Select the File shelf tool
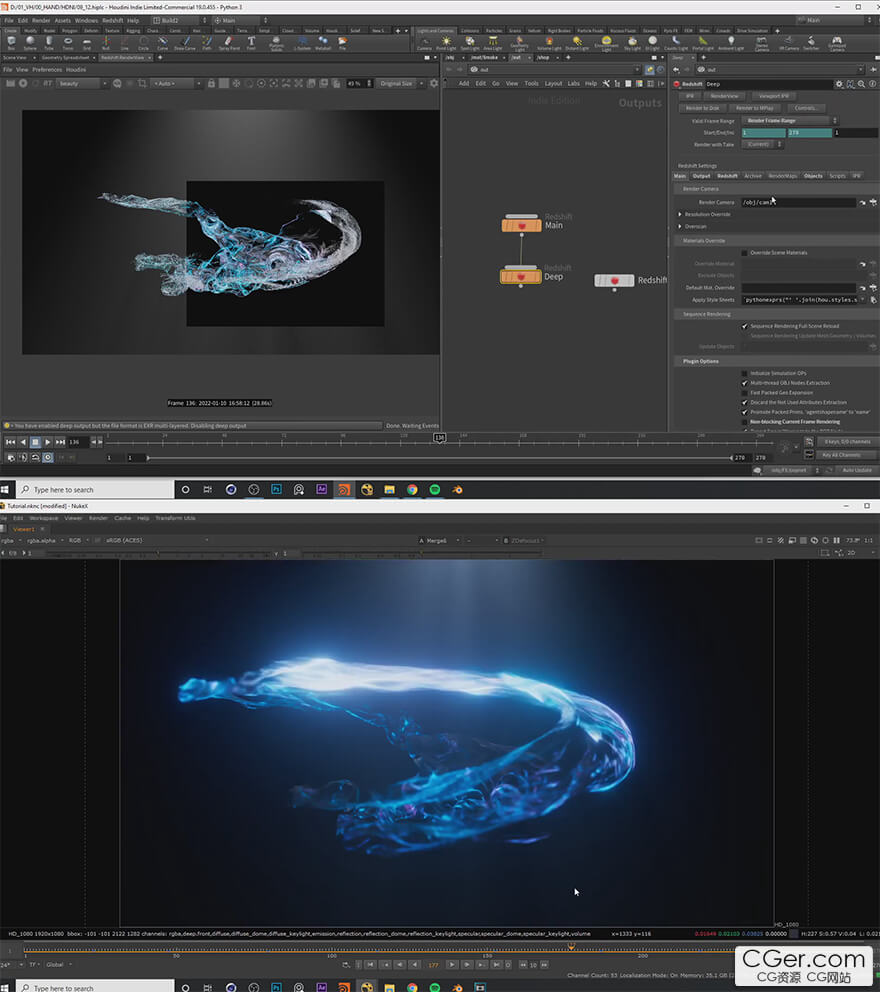Screen dimensions: 880x992 [342, 42]
